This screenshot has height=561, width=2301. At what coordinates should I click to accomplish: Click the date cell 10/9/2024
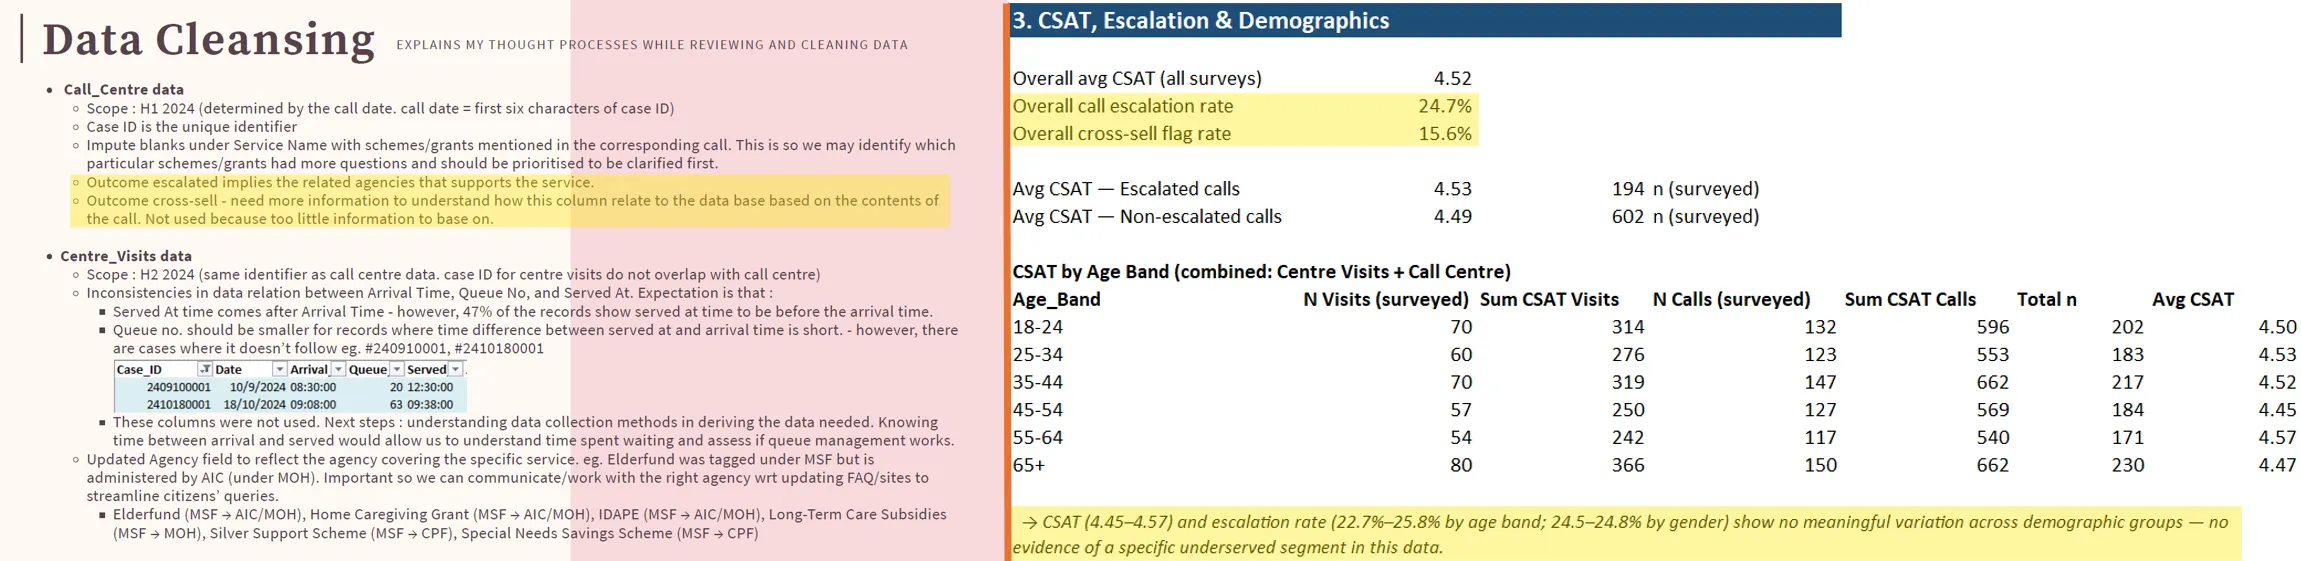[x=258, y=387]
